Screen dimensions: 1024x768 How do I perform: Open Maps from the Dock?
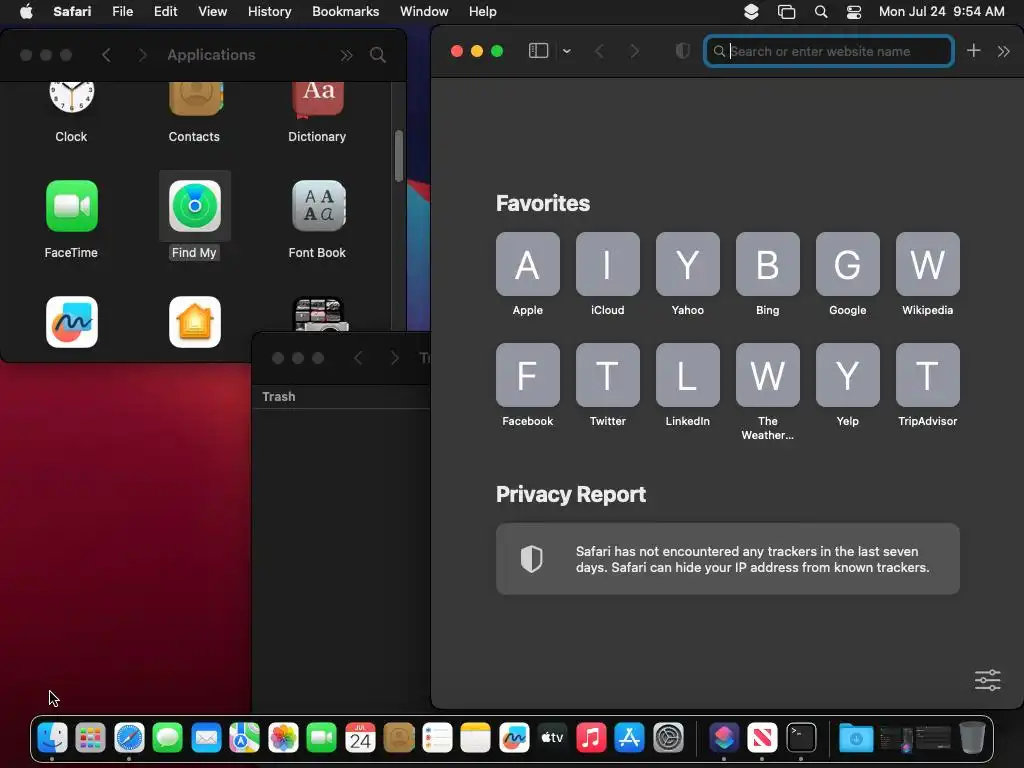(x=244, y=738)
